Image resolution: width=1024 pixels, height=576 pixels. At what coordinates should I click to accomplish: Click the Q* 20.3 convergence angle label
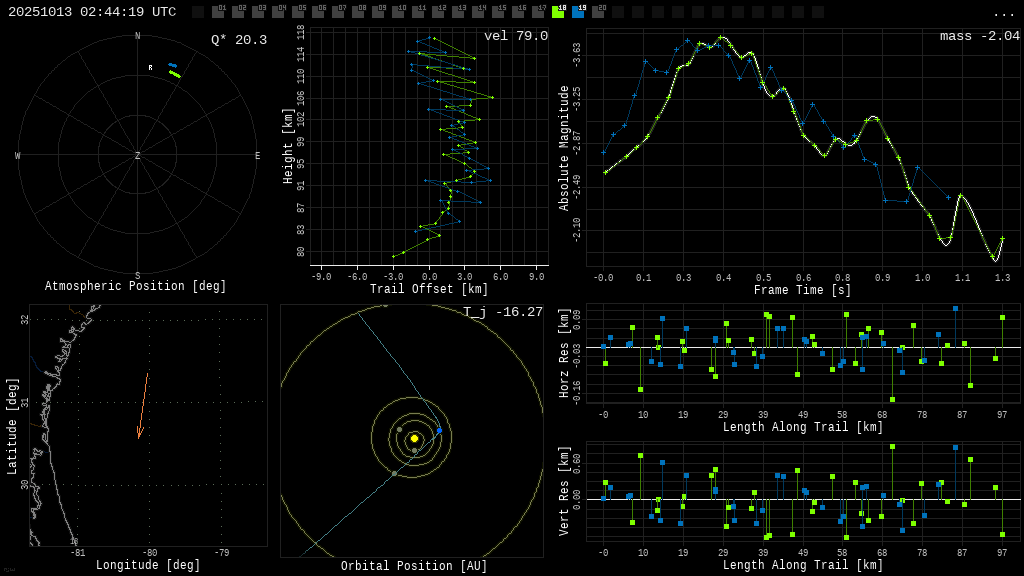(x=238, y=40)
